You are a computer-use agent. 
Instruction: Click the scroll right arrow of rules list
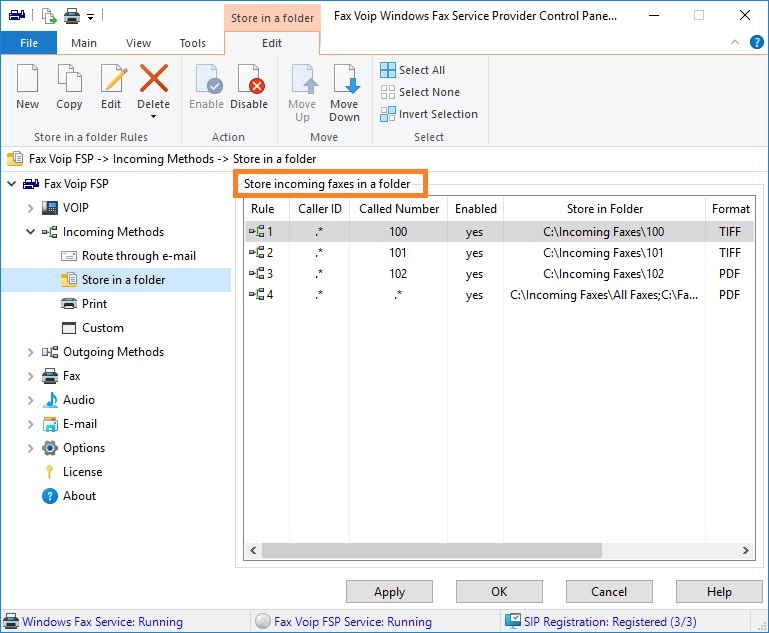click(x=745, y=550)
